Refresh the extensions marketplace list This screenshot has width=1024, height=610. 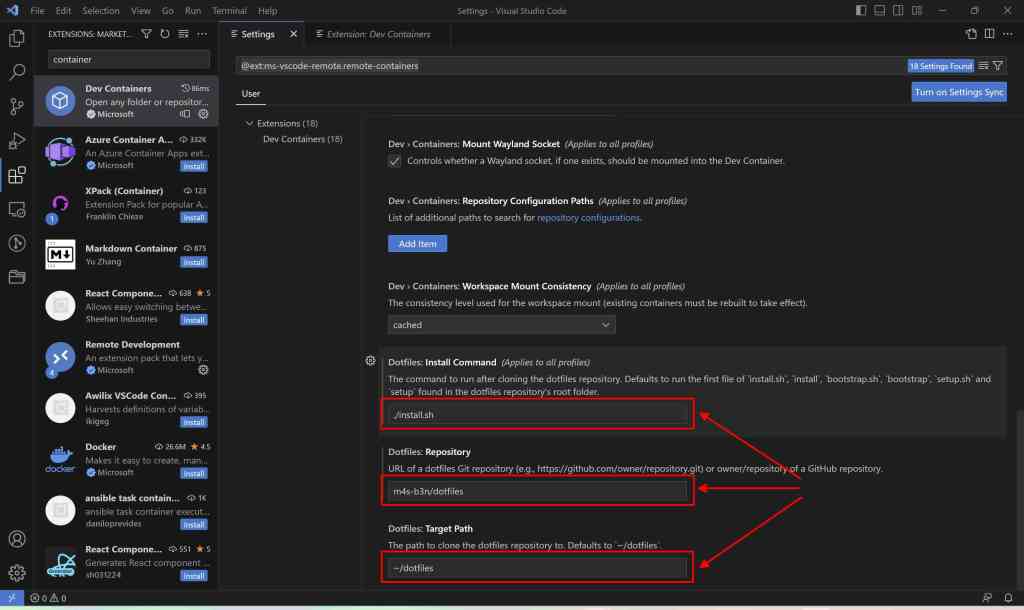(x=165, y=34)
